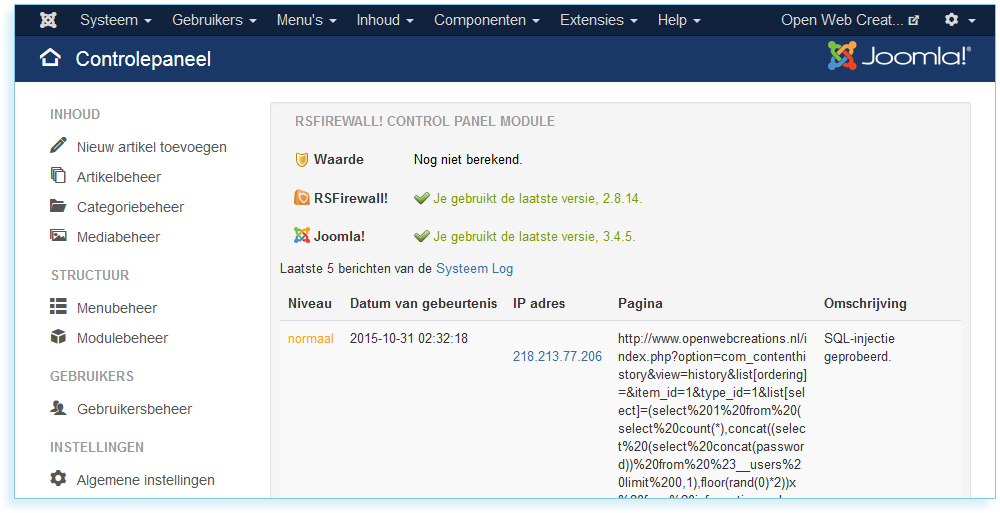Click the GEBRUIKERS sidebar heading
Viewport: 1000px width, 513px height.
pos(92,376)
